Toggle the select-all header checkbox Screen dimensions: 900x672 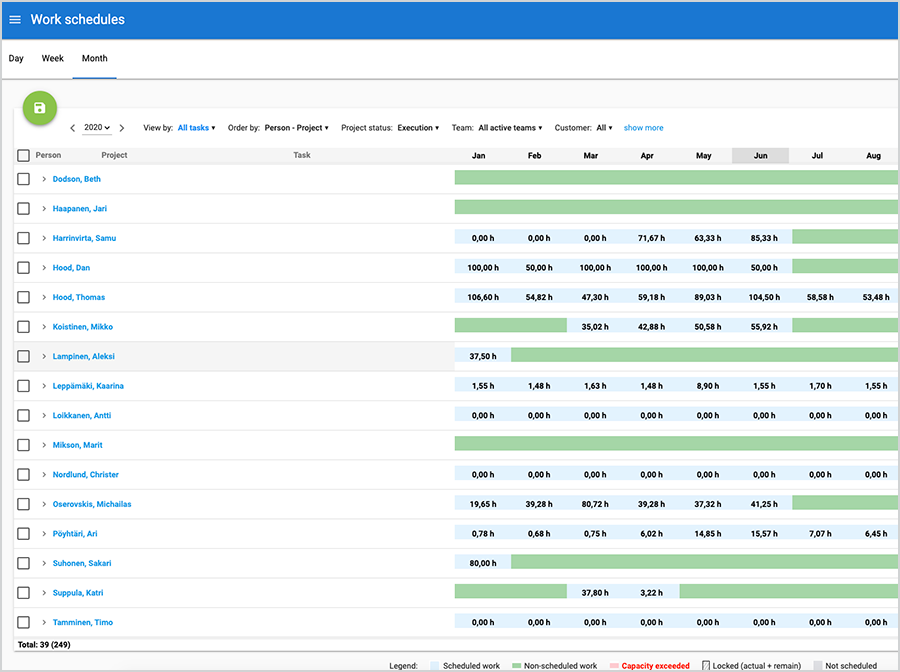click(x=24, y=156)
